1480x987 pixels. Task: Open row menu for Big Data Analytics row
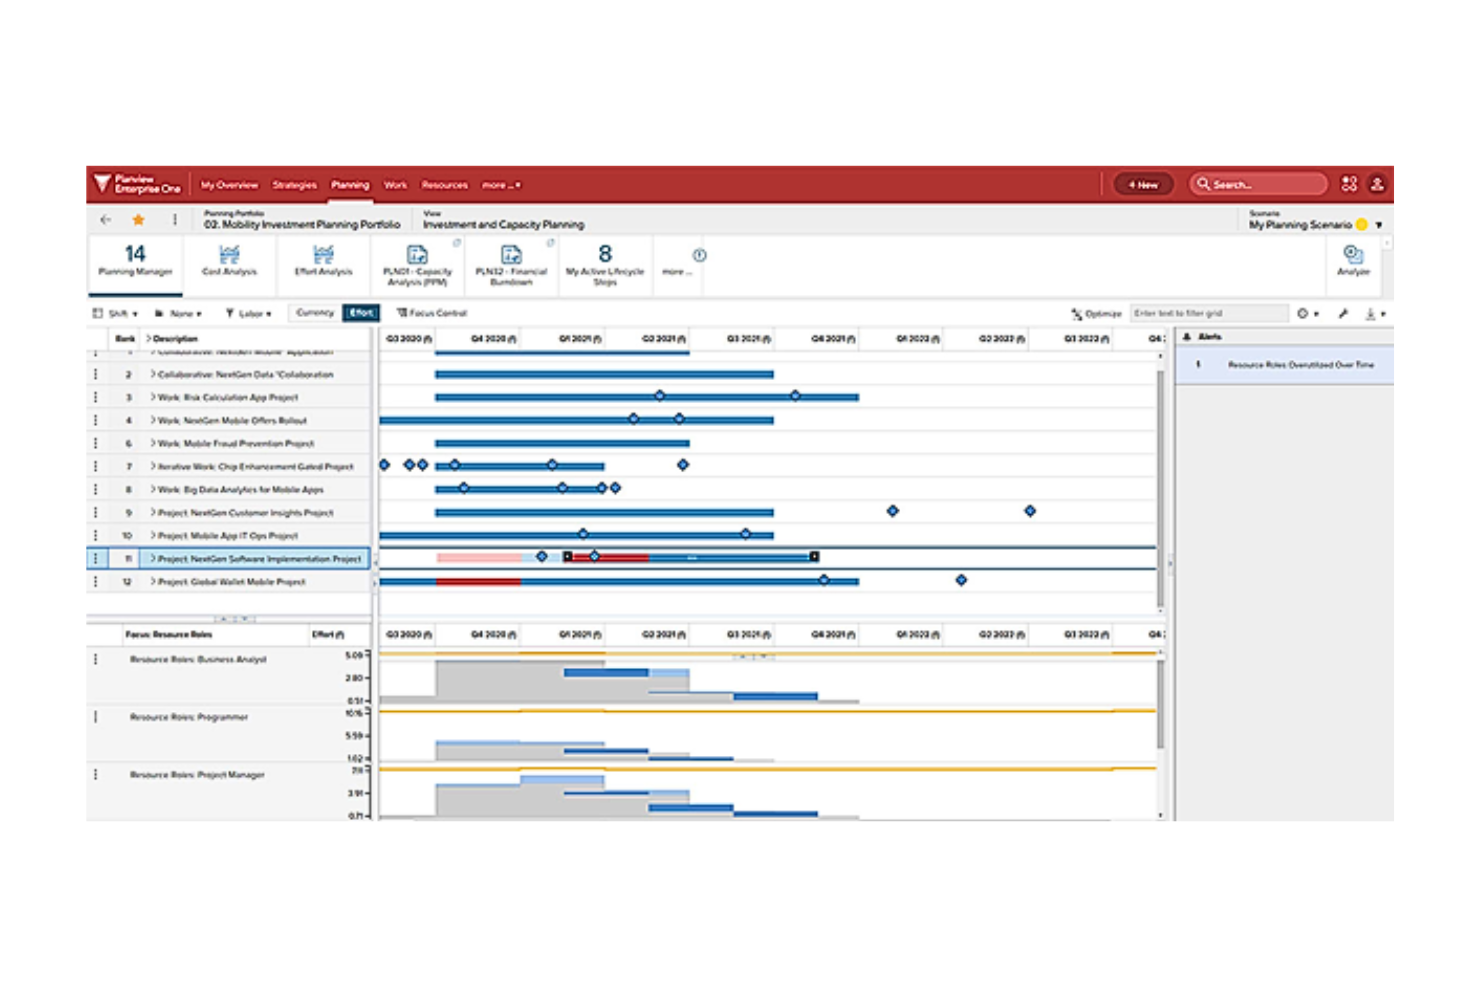point(96,489)
